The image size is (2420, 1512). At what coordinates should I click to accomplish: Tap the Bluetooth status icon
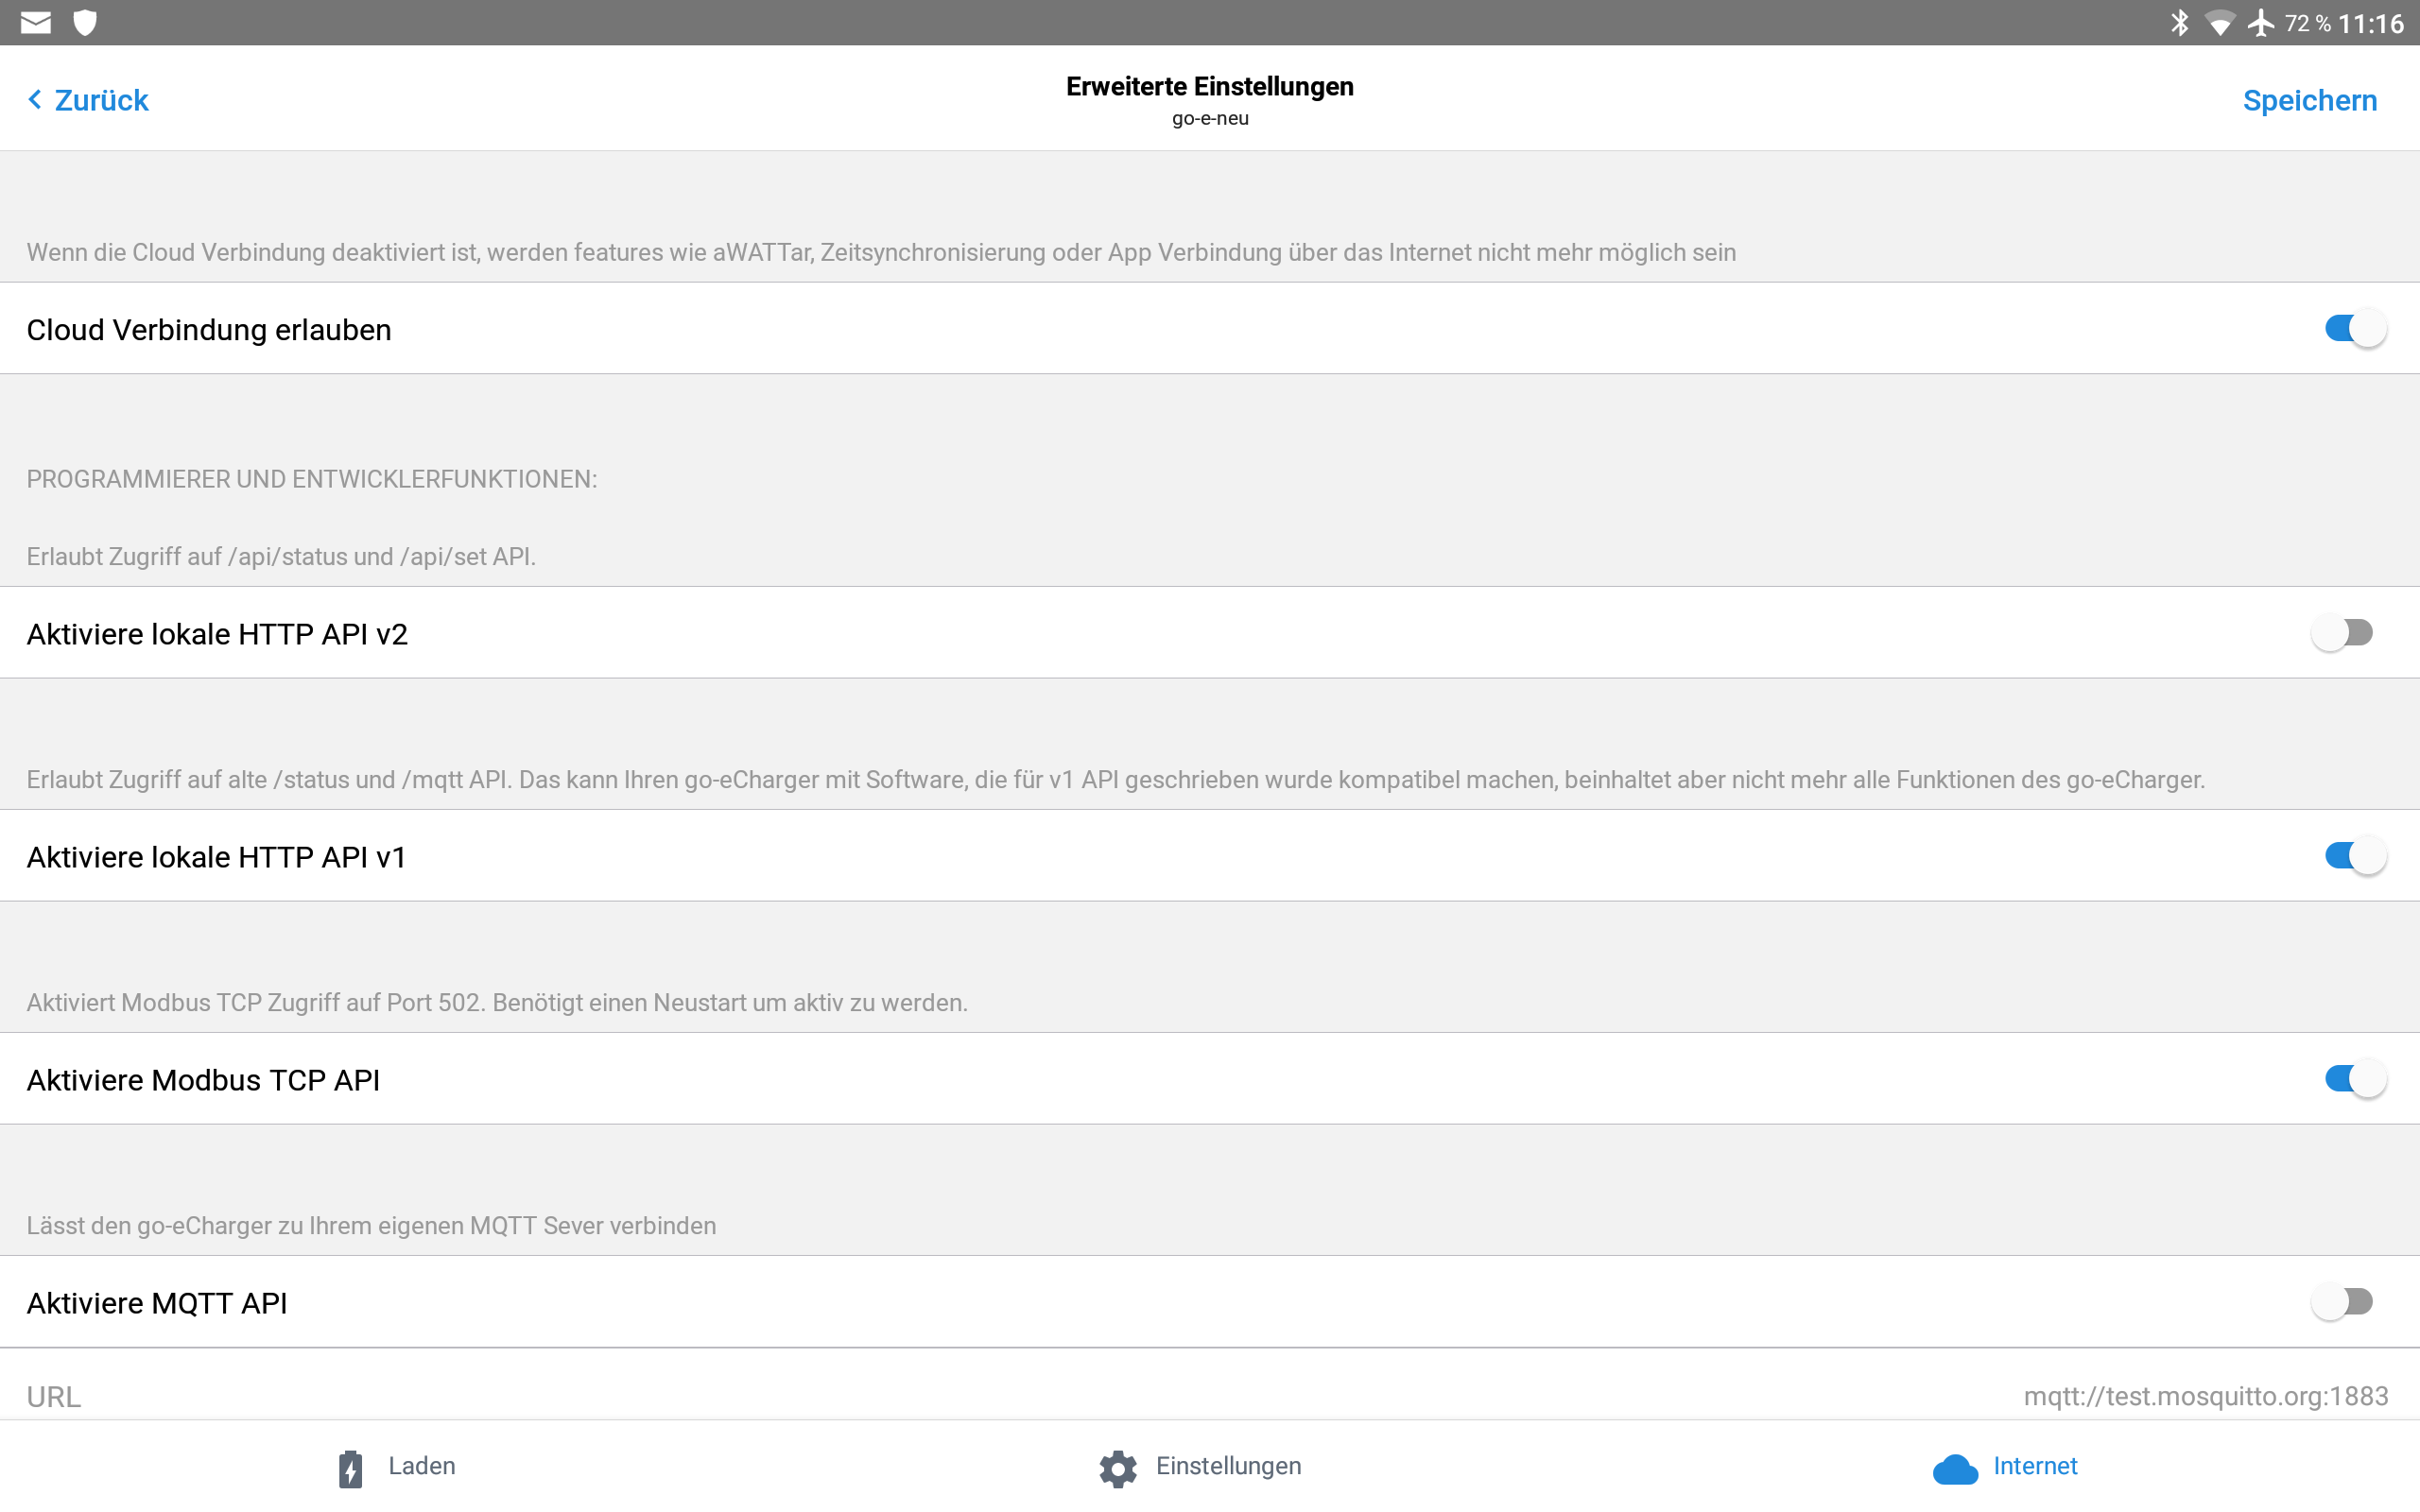point(2179,22)
